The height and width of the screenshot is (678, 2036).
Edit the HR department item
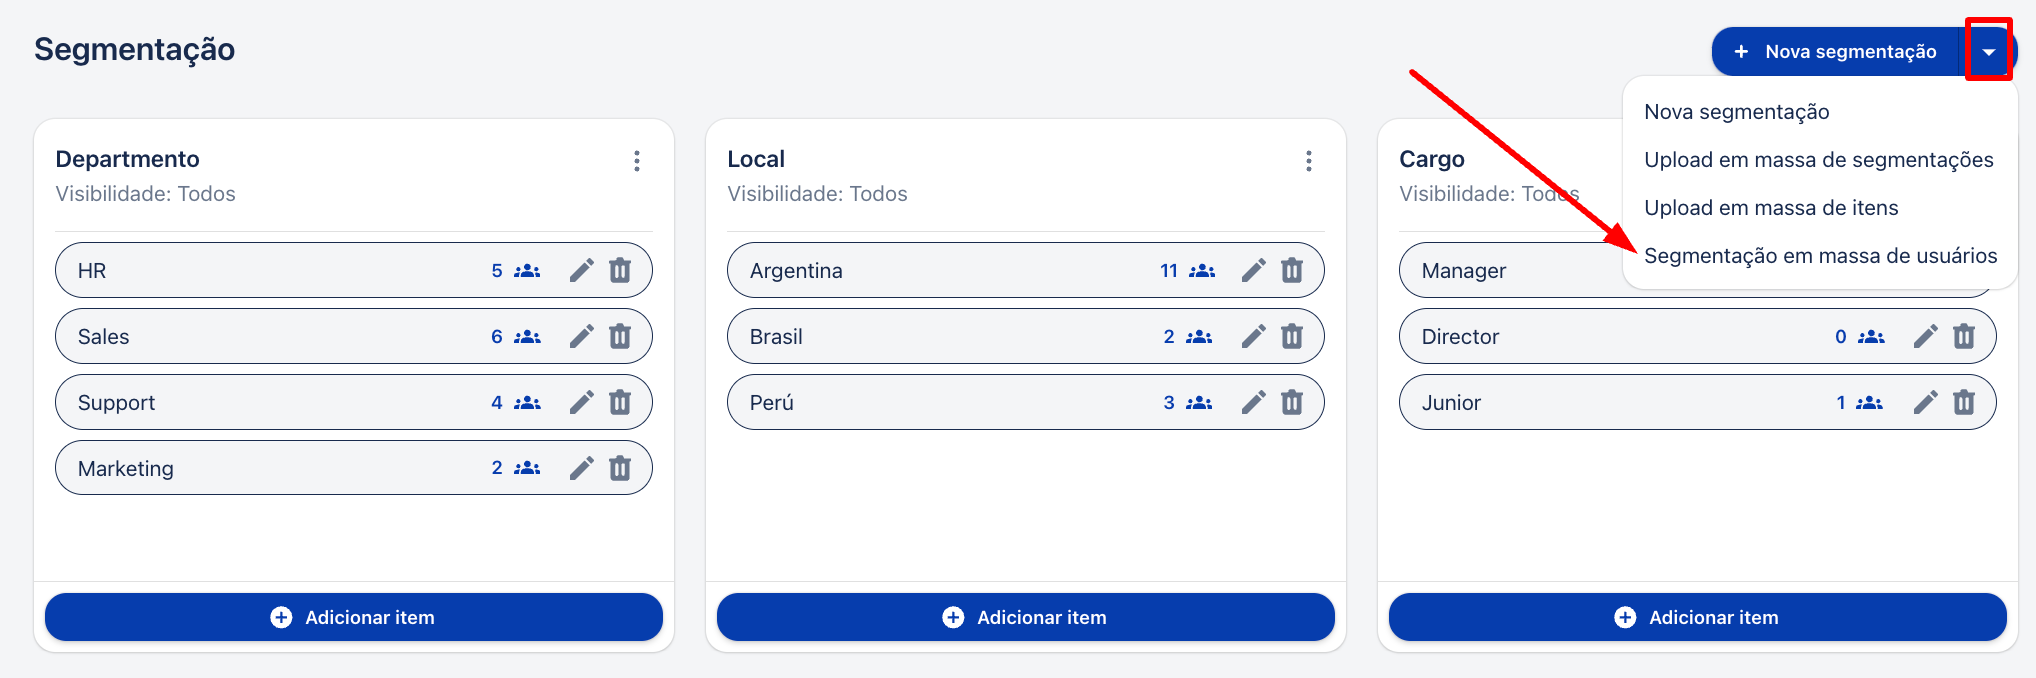click(x=582, y=270)
